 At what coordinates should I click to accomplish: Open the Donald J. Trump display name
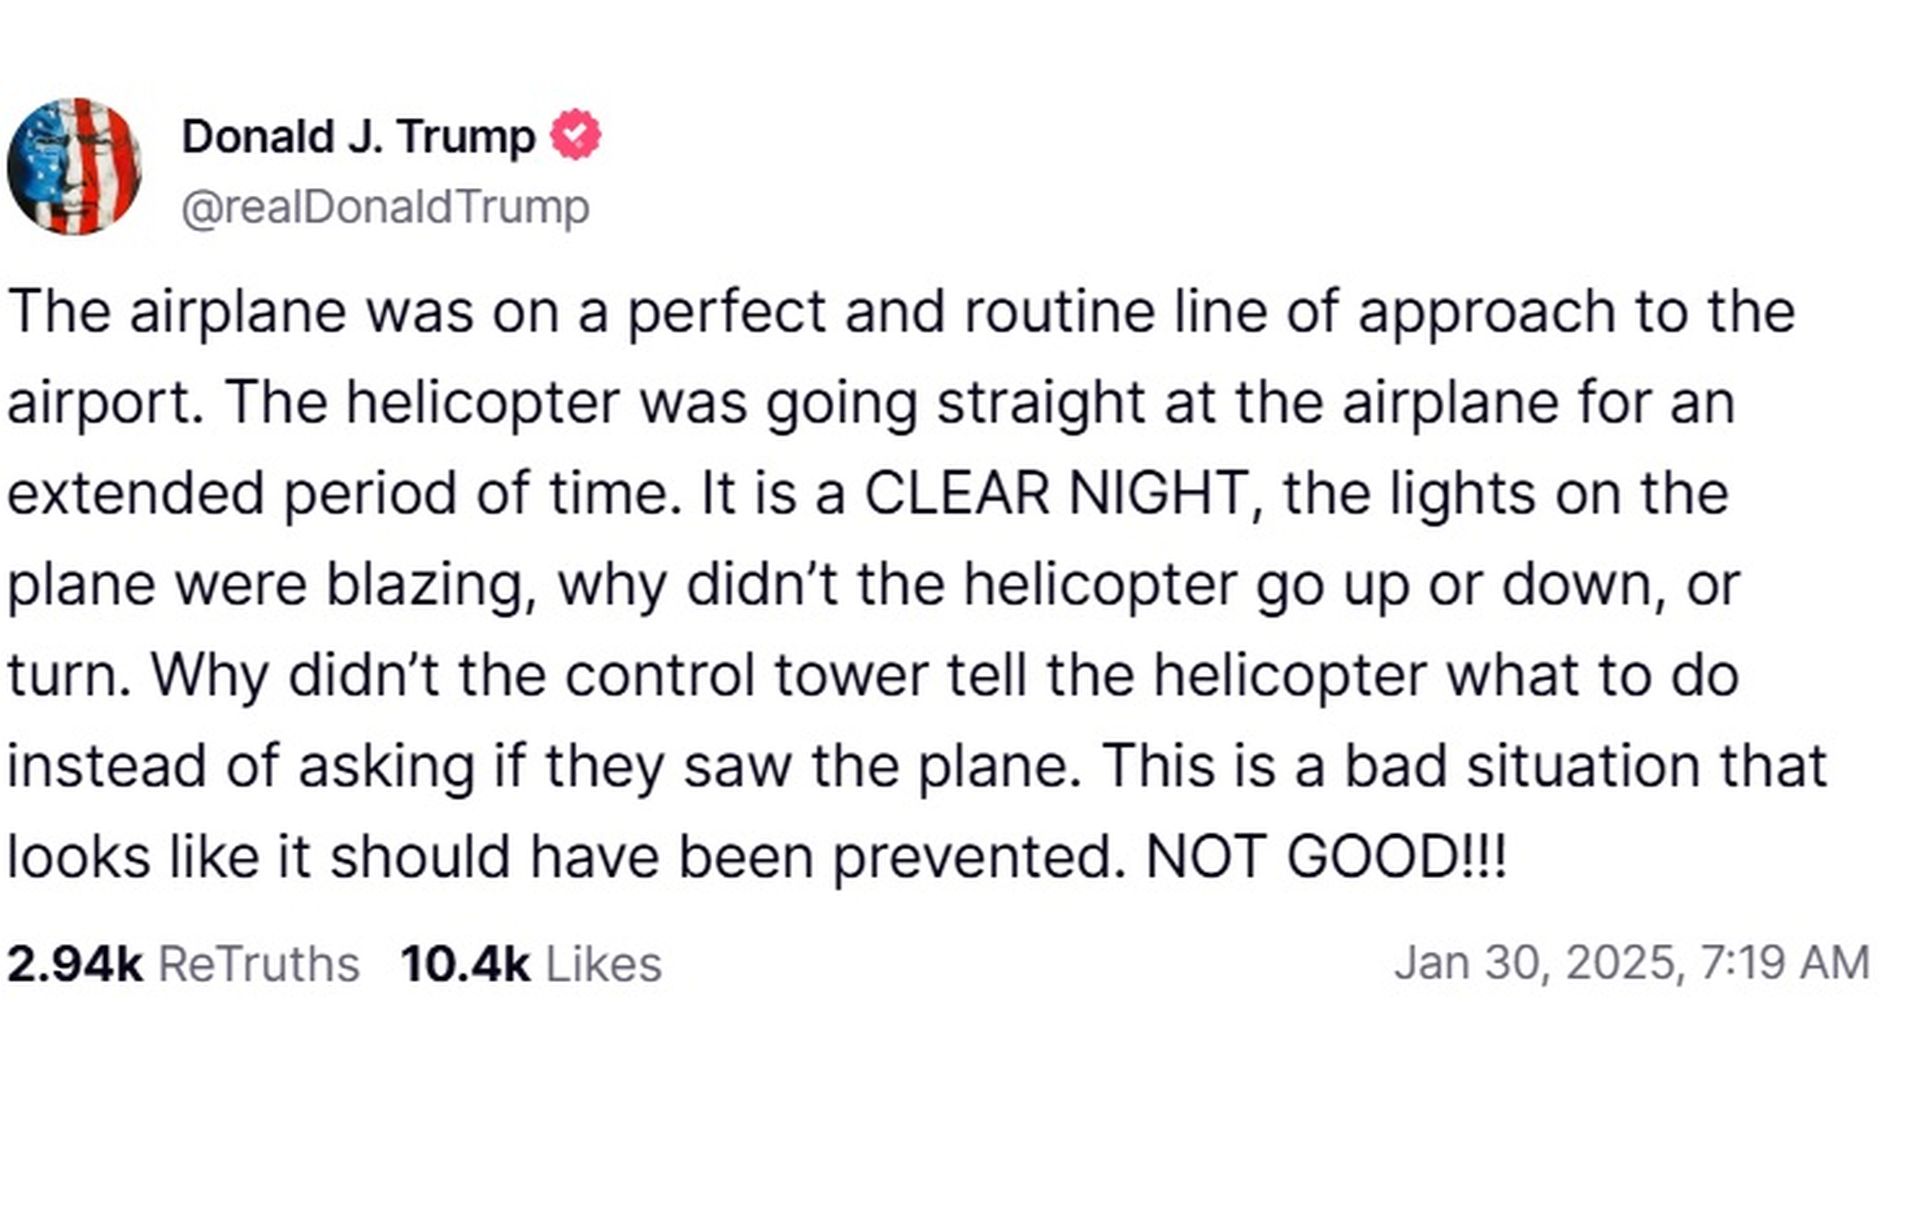coord(358,136)
